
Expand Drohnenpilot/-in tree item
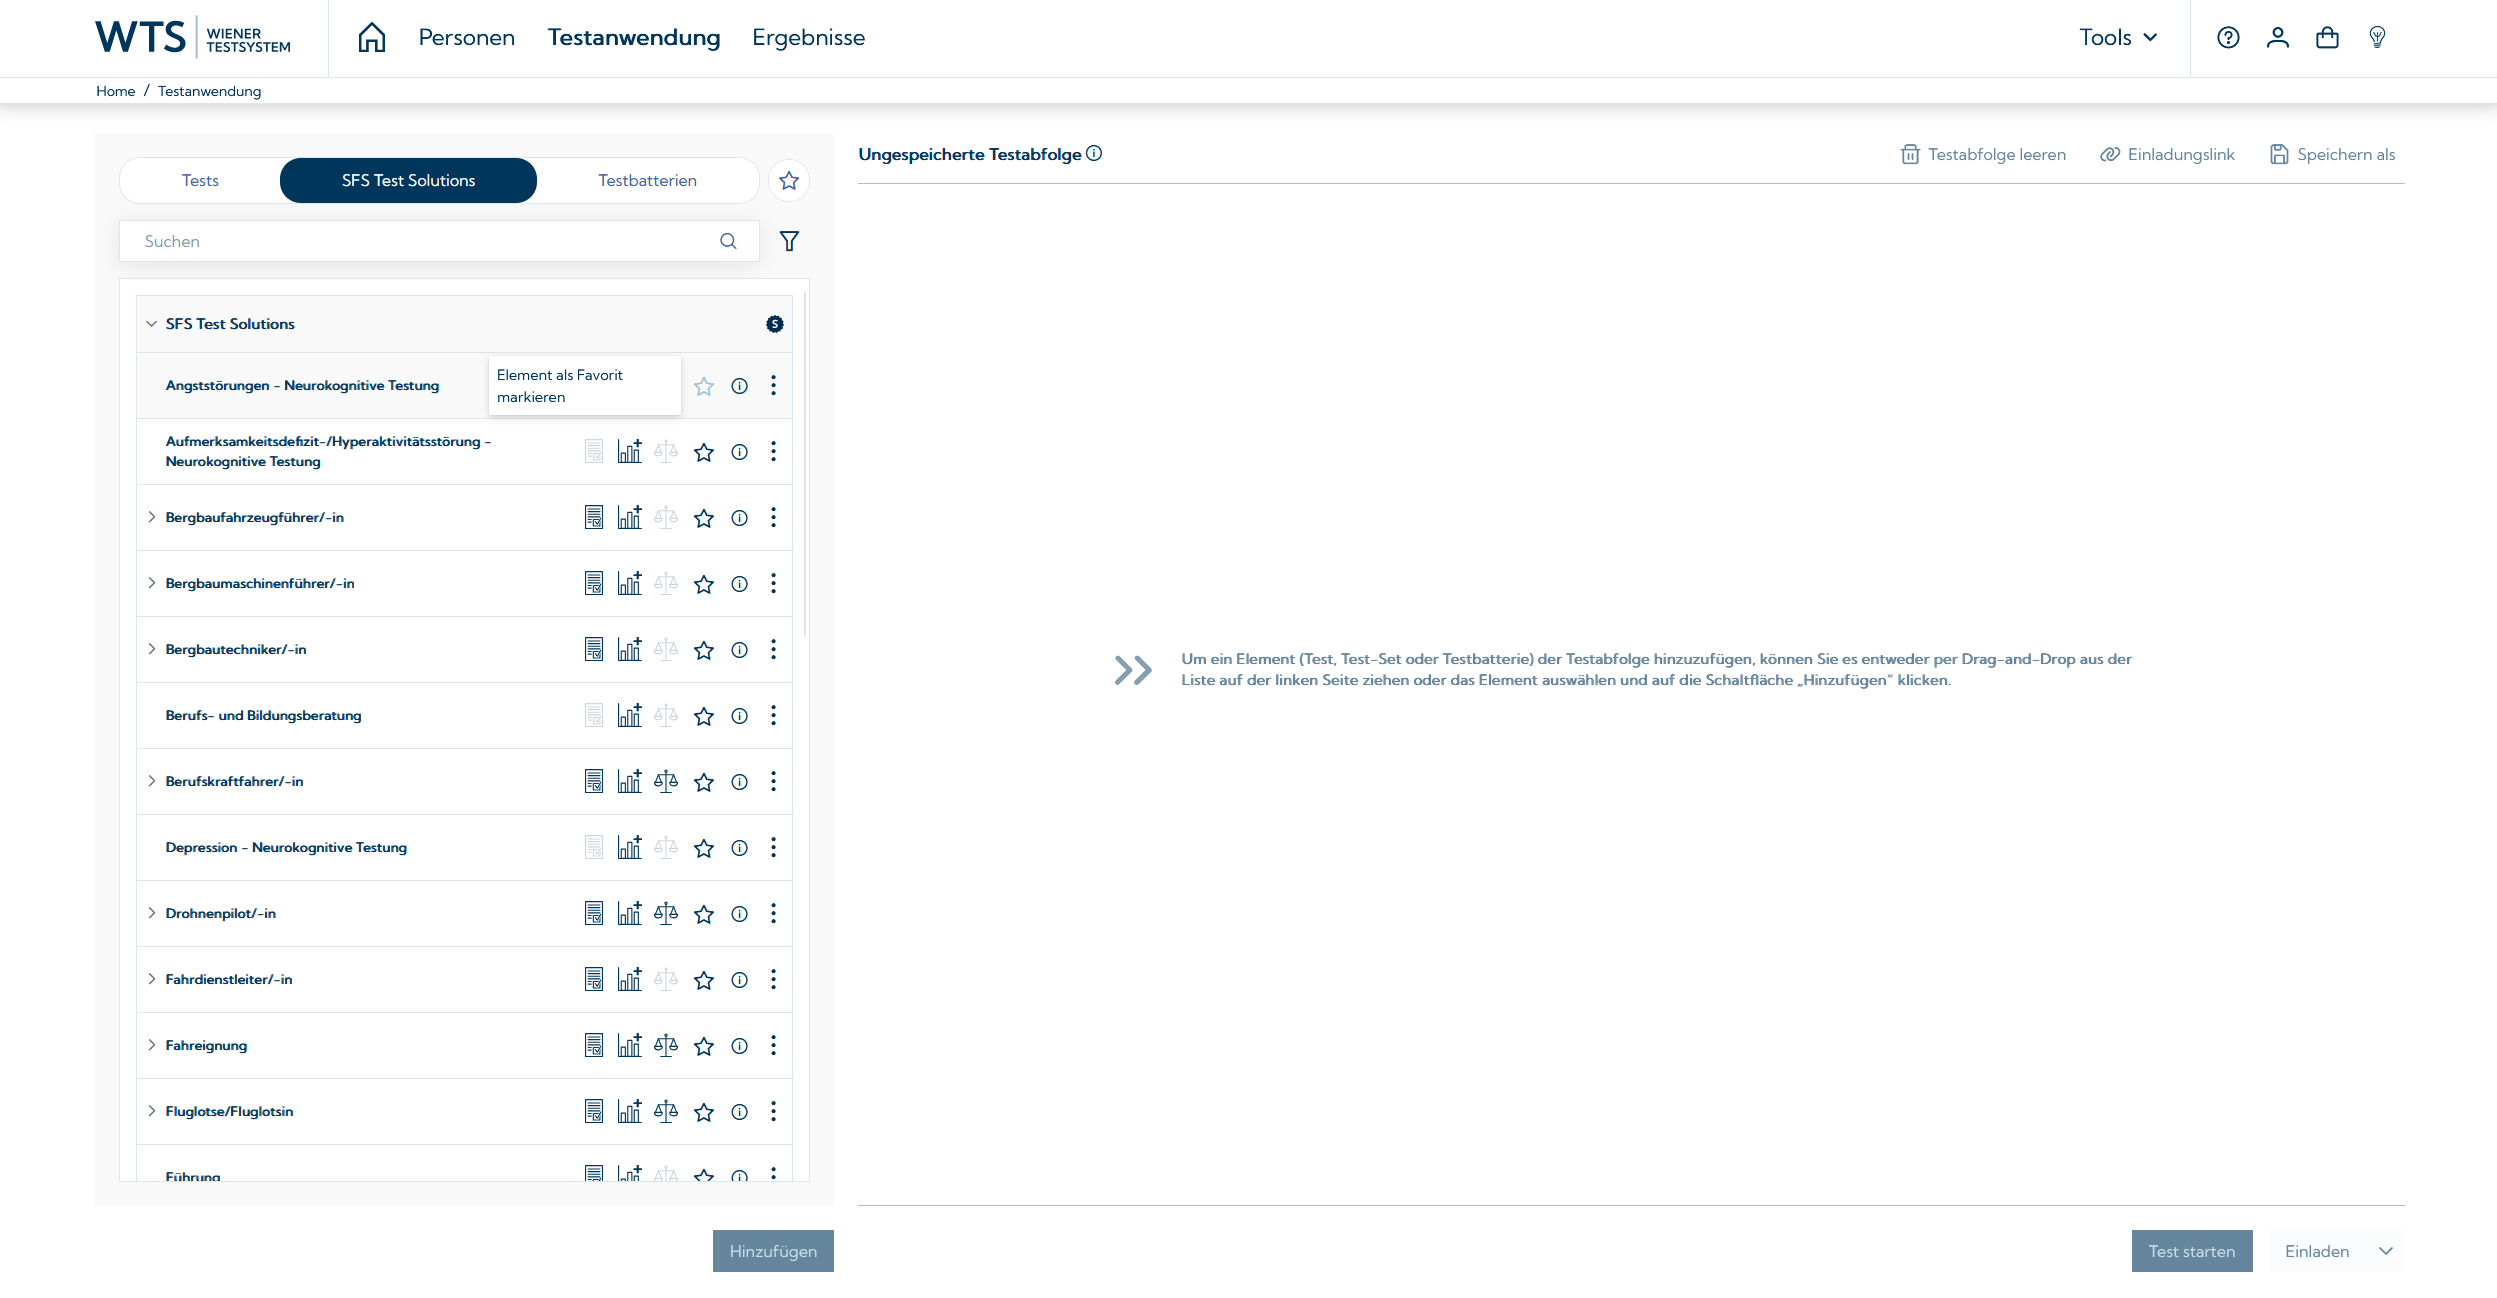pyautogui.click(x=152, y=913)
